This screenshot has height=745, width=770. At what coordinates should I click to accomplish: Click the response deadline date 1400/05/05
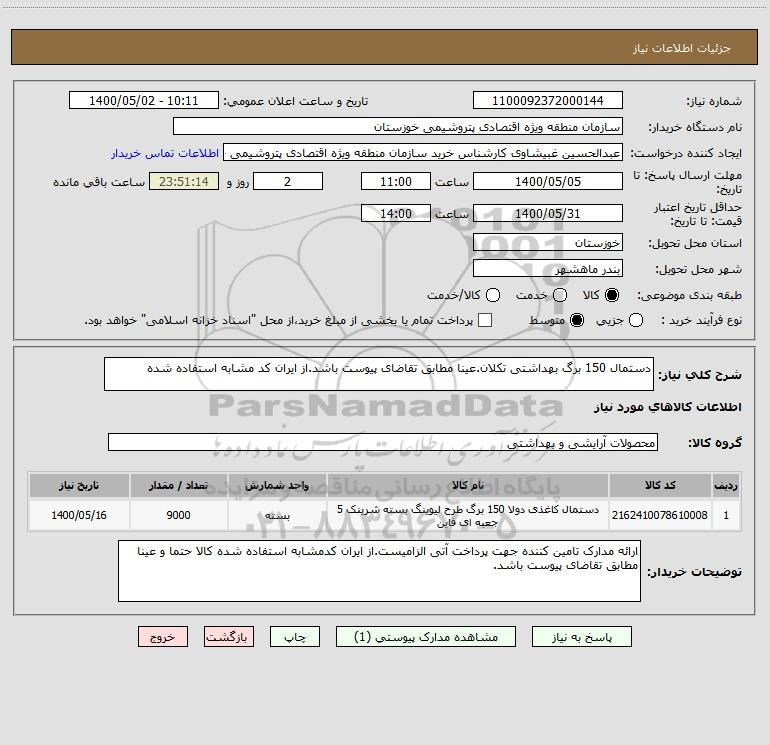(x=548, y=181)
